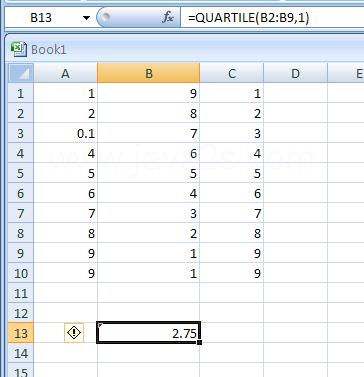Click cell B4 containing 6

tap(149, 153)
